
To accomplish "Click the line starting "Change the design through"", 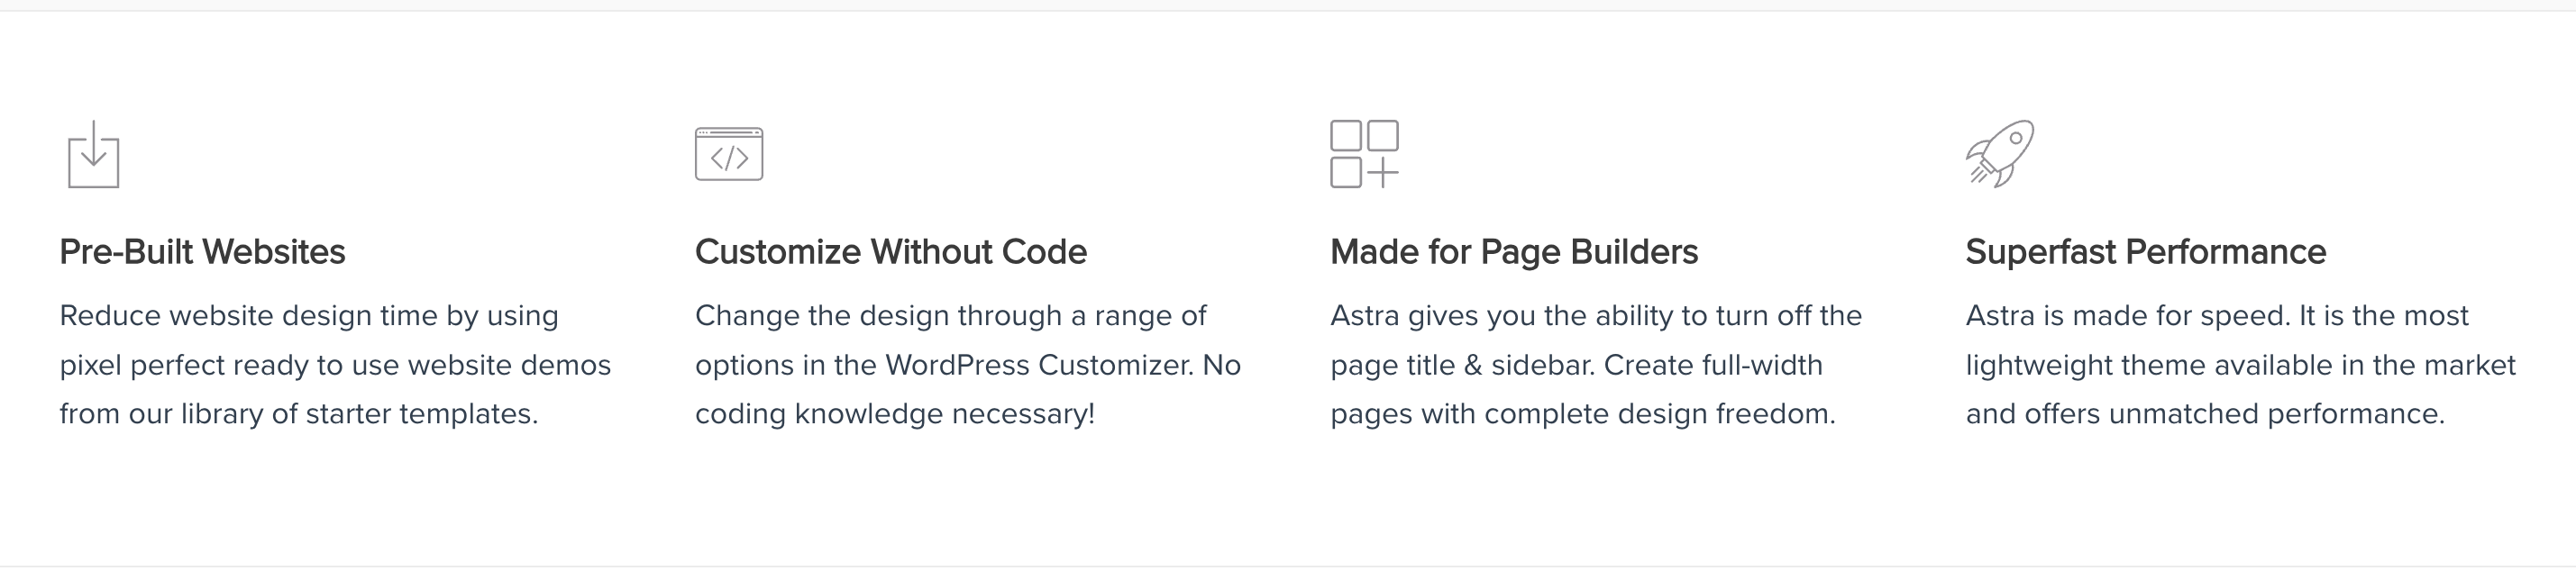I will click(951, 316).
